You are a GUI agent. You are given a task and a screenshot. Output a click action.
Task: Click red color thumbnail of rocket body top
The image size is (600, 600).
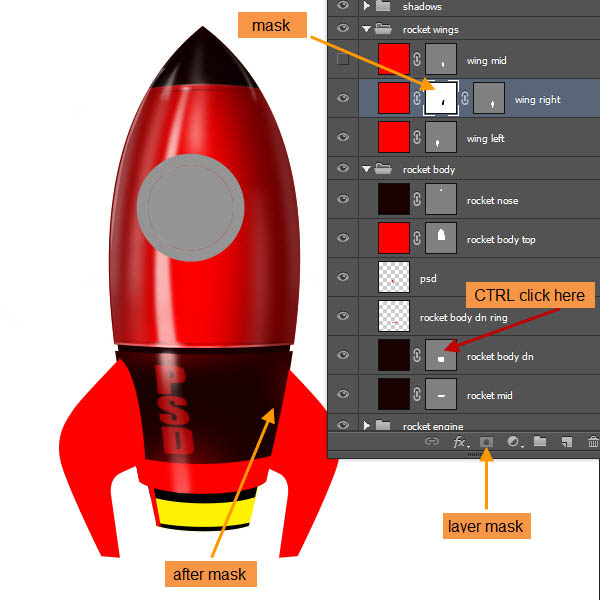pyautogui.click(x=395, y=238)
